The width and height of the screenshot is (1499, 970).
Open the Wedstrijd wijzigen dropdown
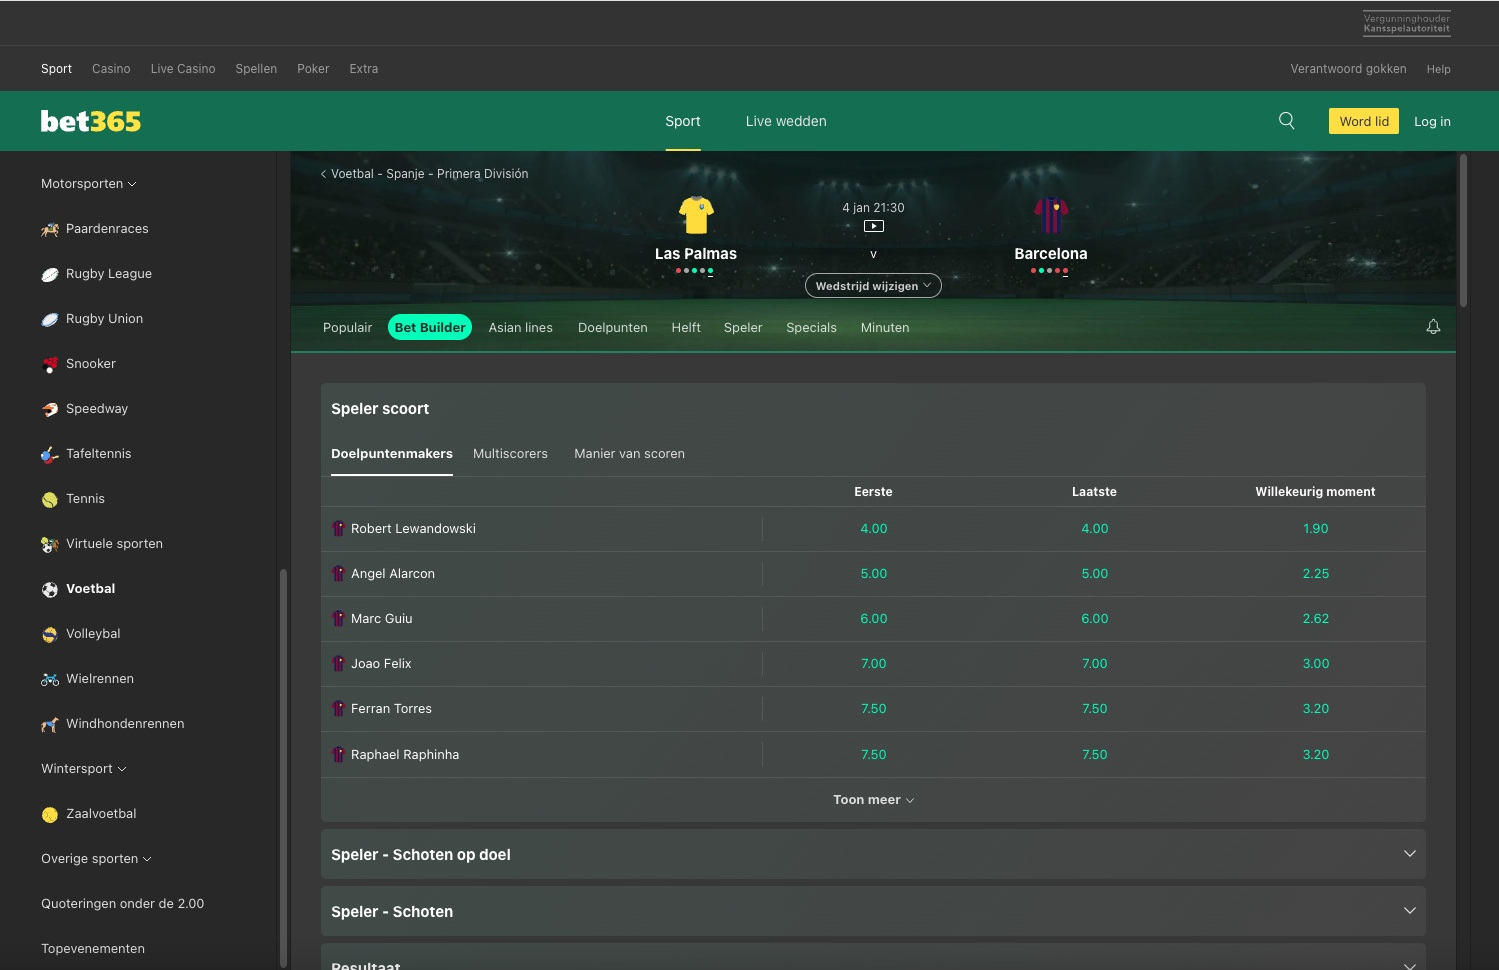873,285
